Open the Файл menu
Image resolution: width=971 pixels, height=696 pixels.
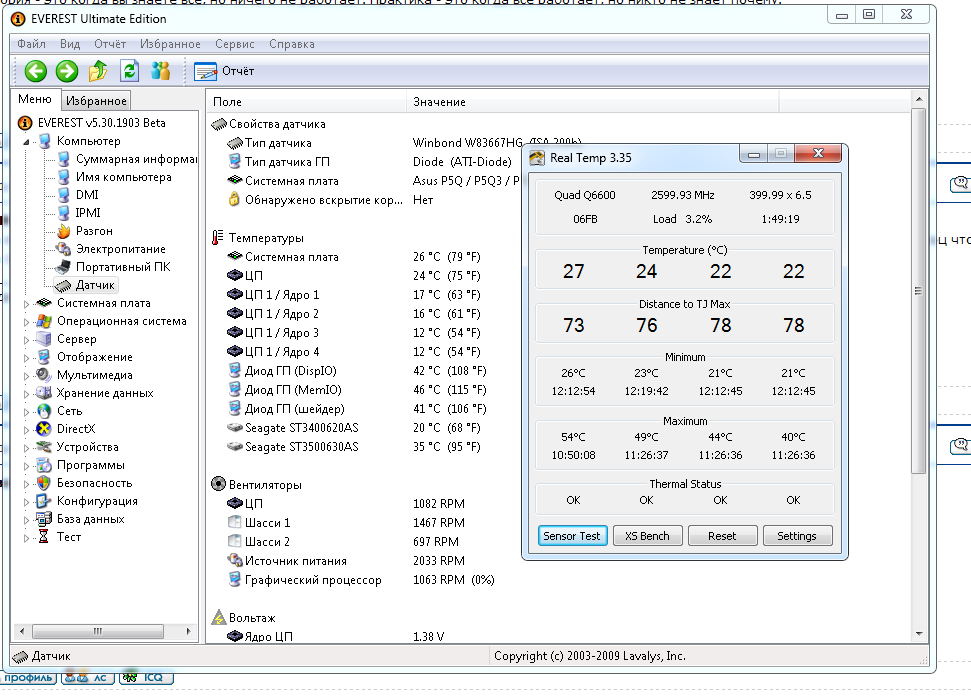pyautogui.click(x=32, y=44)
